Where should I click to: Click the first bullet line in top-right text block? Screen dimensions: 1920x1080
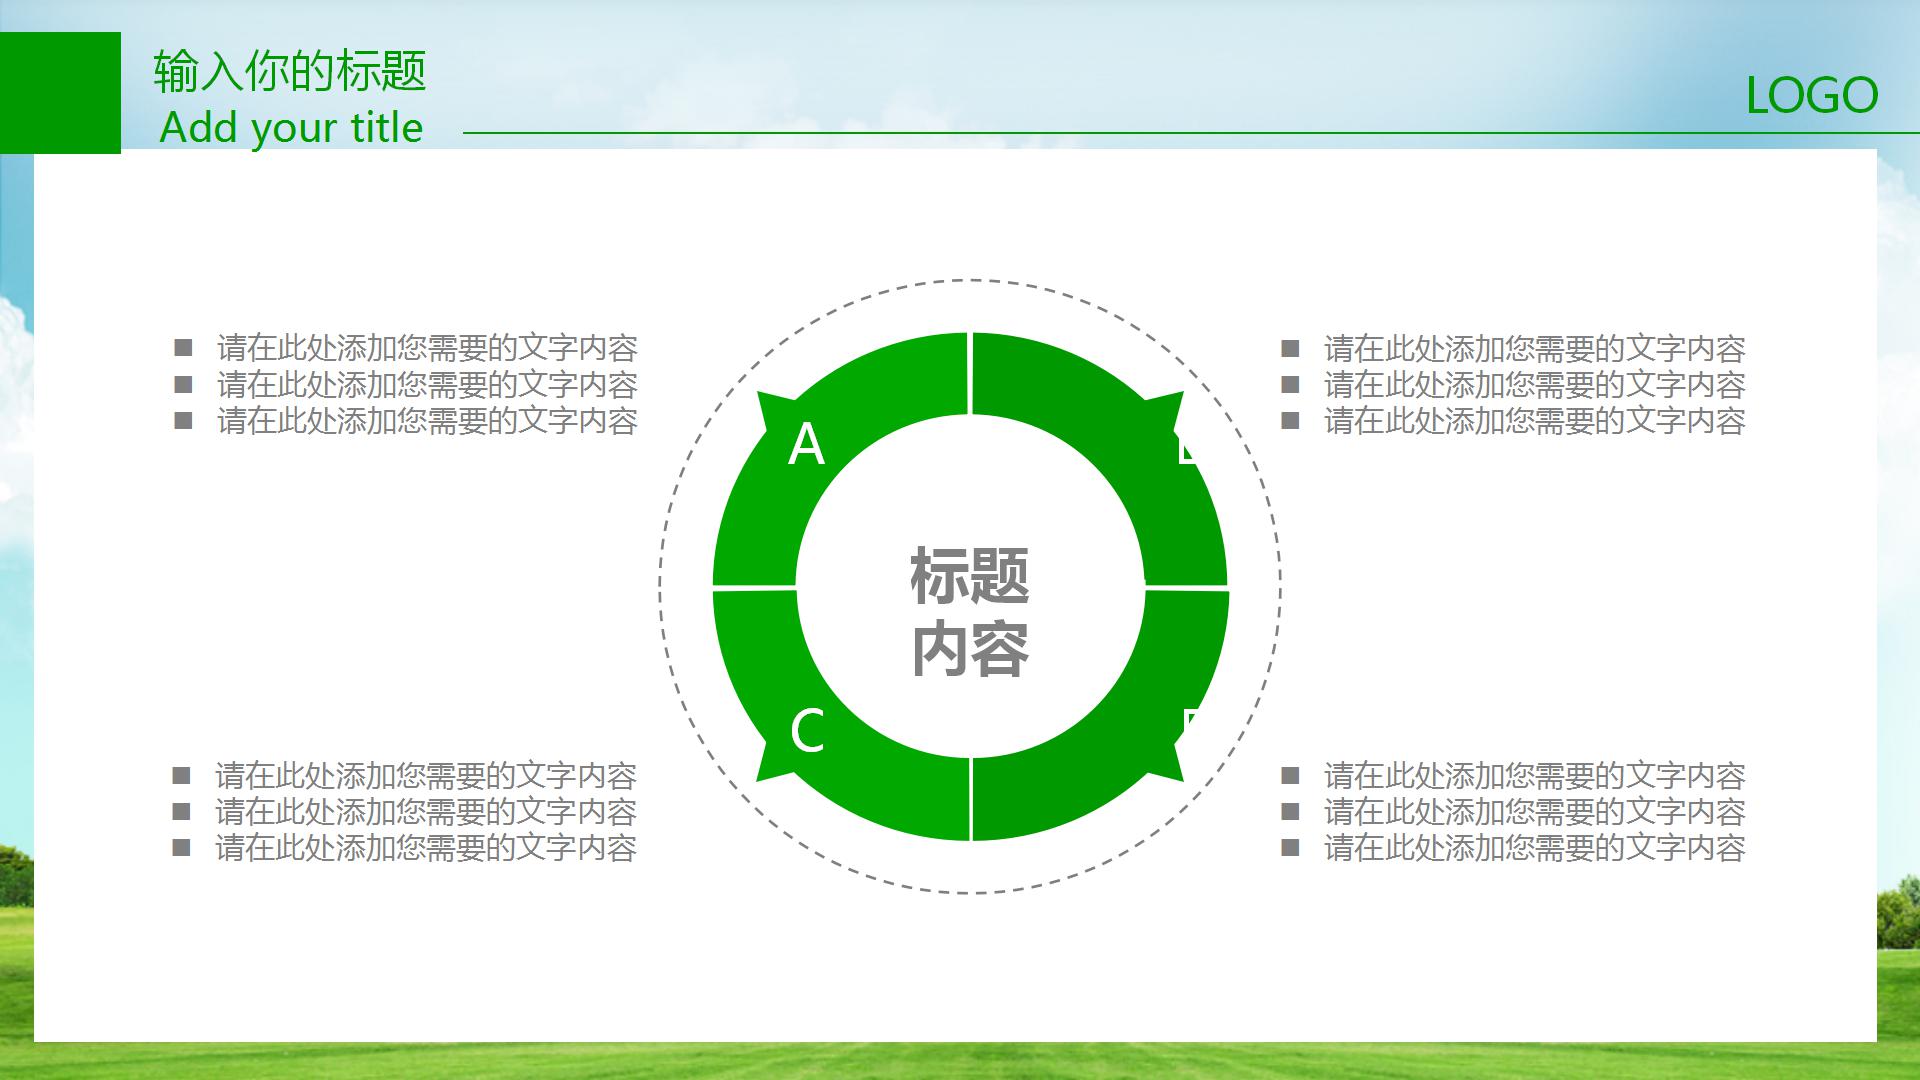1514,348
